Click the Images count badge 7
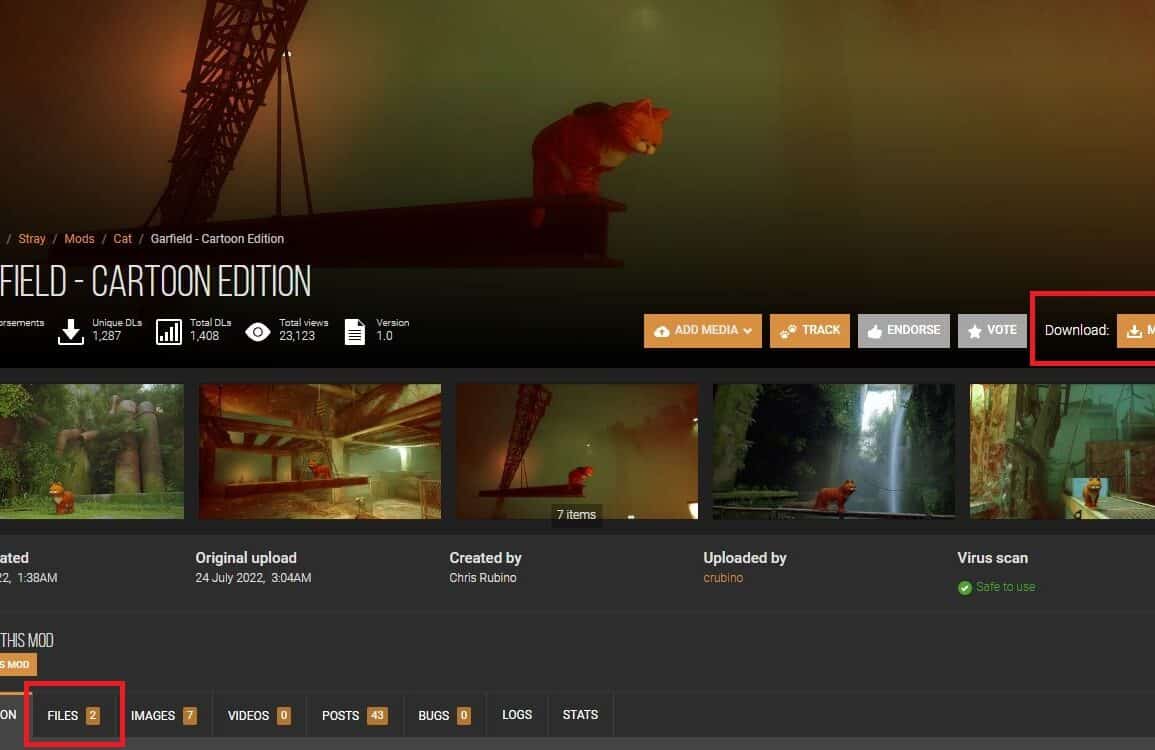 (x=189, y=715)
